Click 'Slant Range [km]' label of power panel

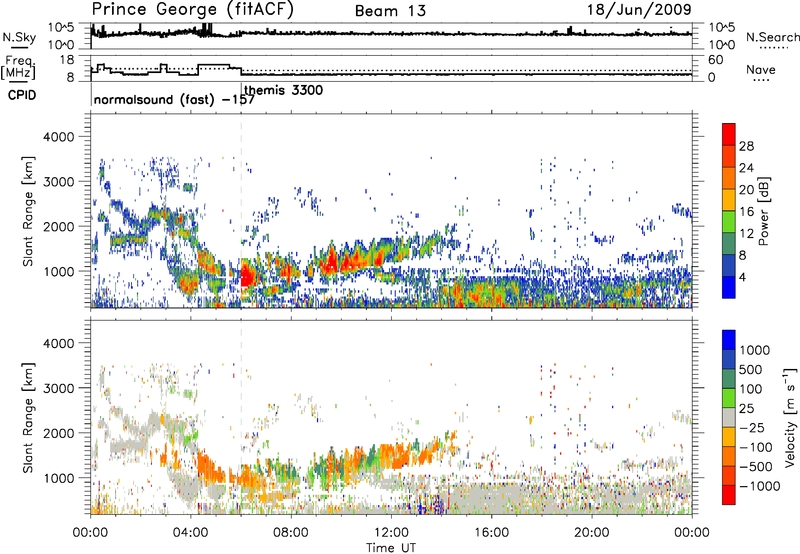click(x=28, y=211)
